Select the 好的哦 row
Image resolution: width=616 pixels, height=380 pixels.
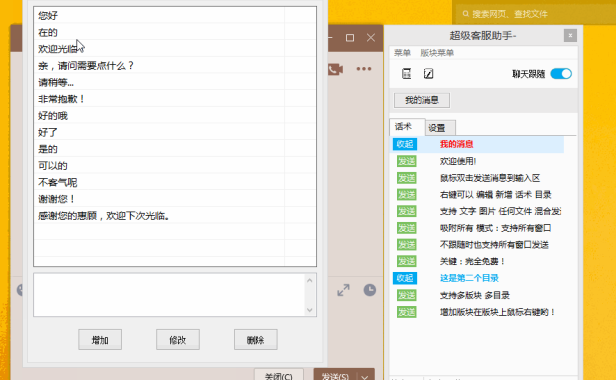[175, 116]
